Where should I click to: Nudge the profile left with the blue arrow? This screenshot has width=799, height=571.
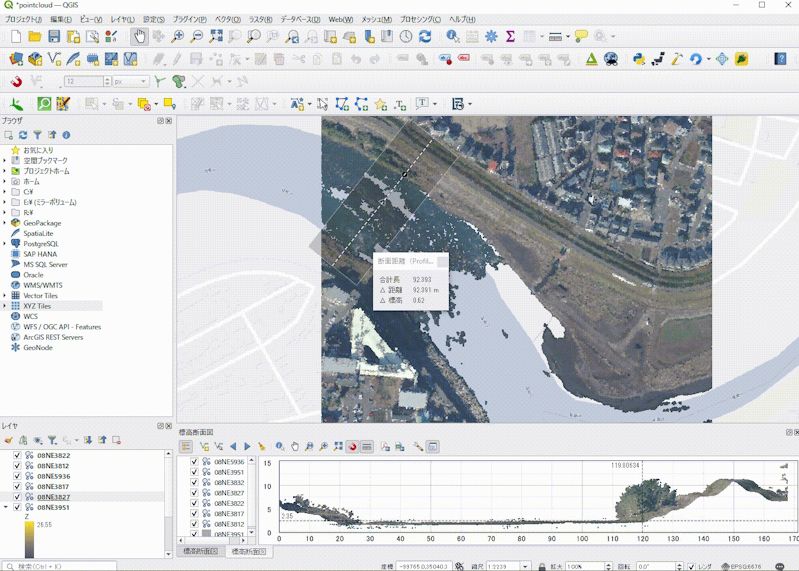[x=233, y=447]
